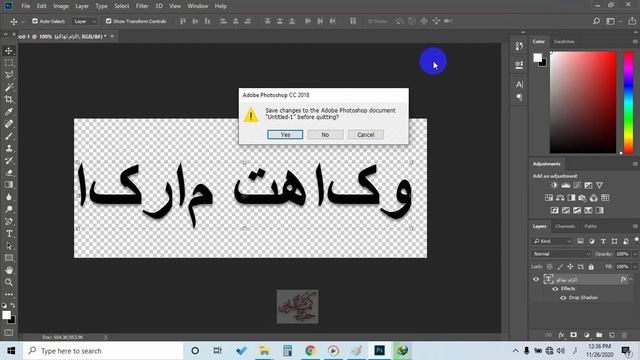Create a new group folder in Layers panel
Image resolution: width=640 pixels, height=360 pixels.
pyautogui.click(x=599, y=335)
